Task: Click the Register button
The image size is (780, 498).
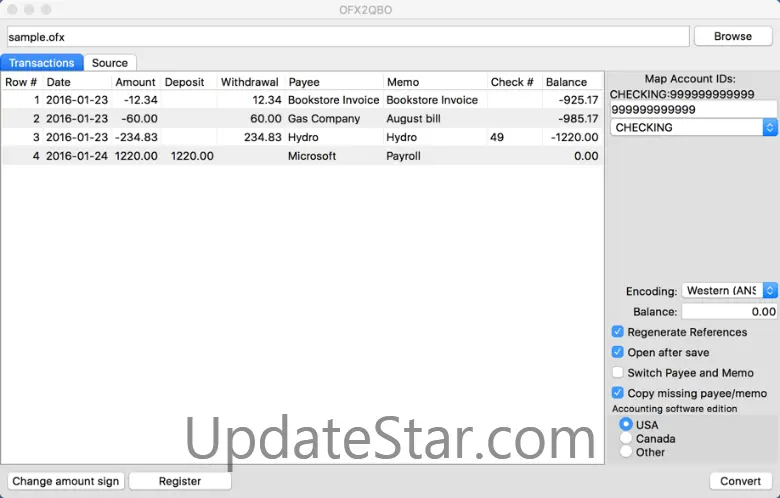Action: coord(180,481)
